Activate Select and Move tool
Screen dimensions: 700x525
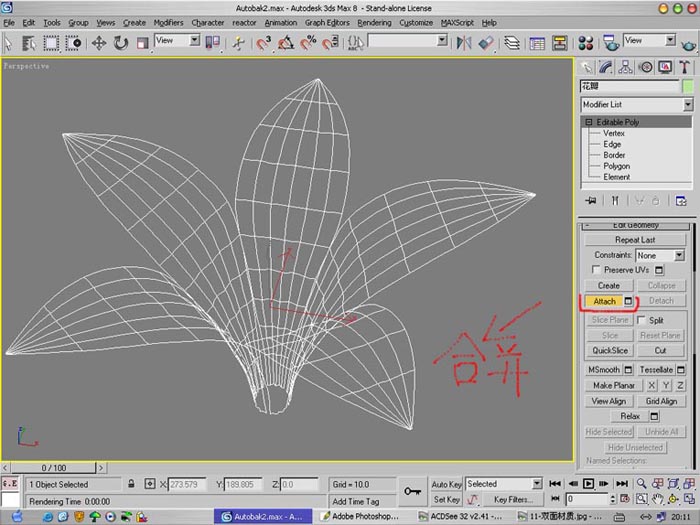point(99,43)
